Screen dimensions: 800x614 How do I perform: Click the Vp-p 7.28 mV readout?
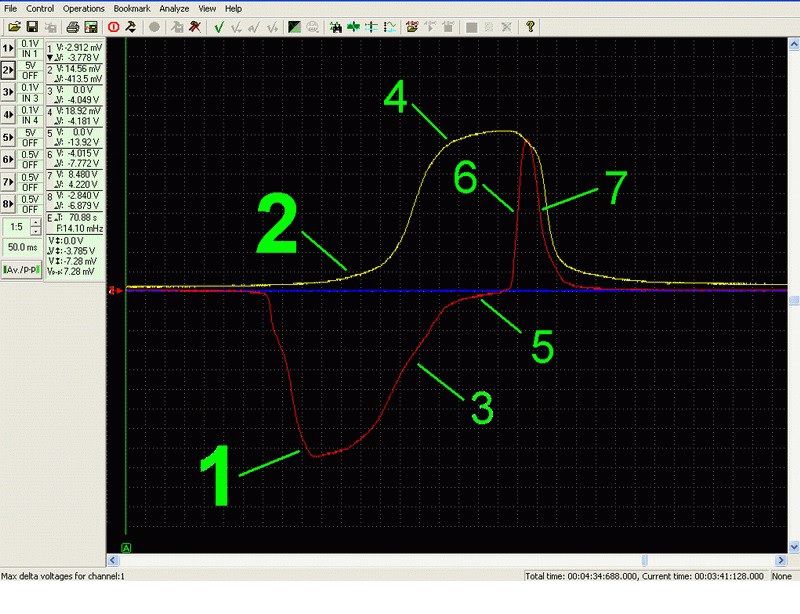coord(71,272)
